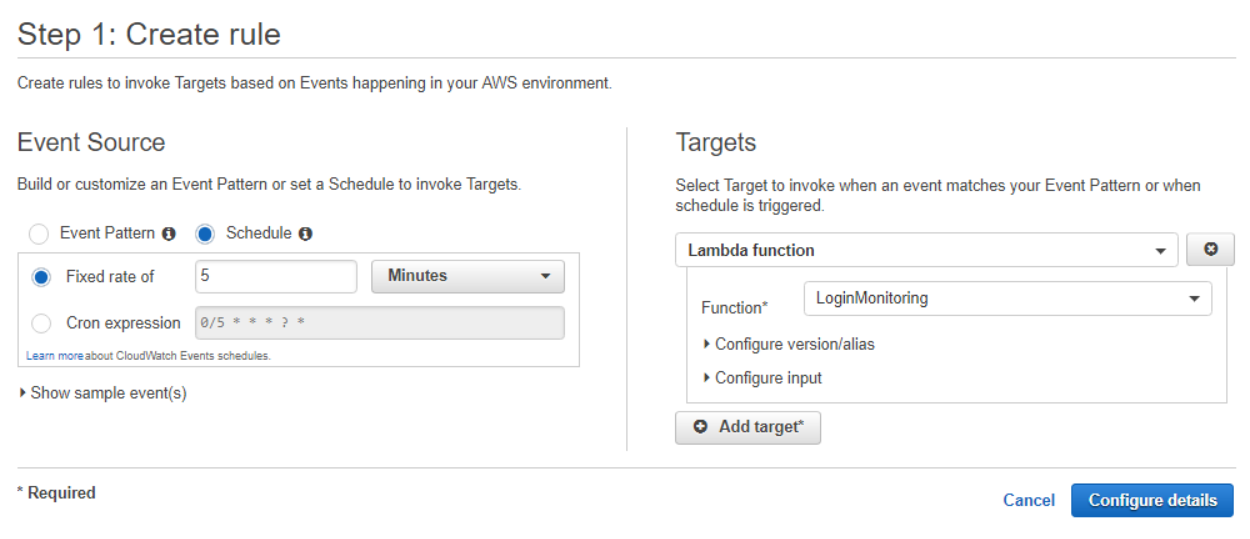Screen dimensions: 1250x539
Task: Click the Add target button
Action: pyautogui.click(x=748, y=427)
